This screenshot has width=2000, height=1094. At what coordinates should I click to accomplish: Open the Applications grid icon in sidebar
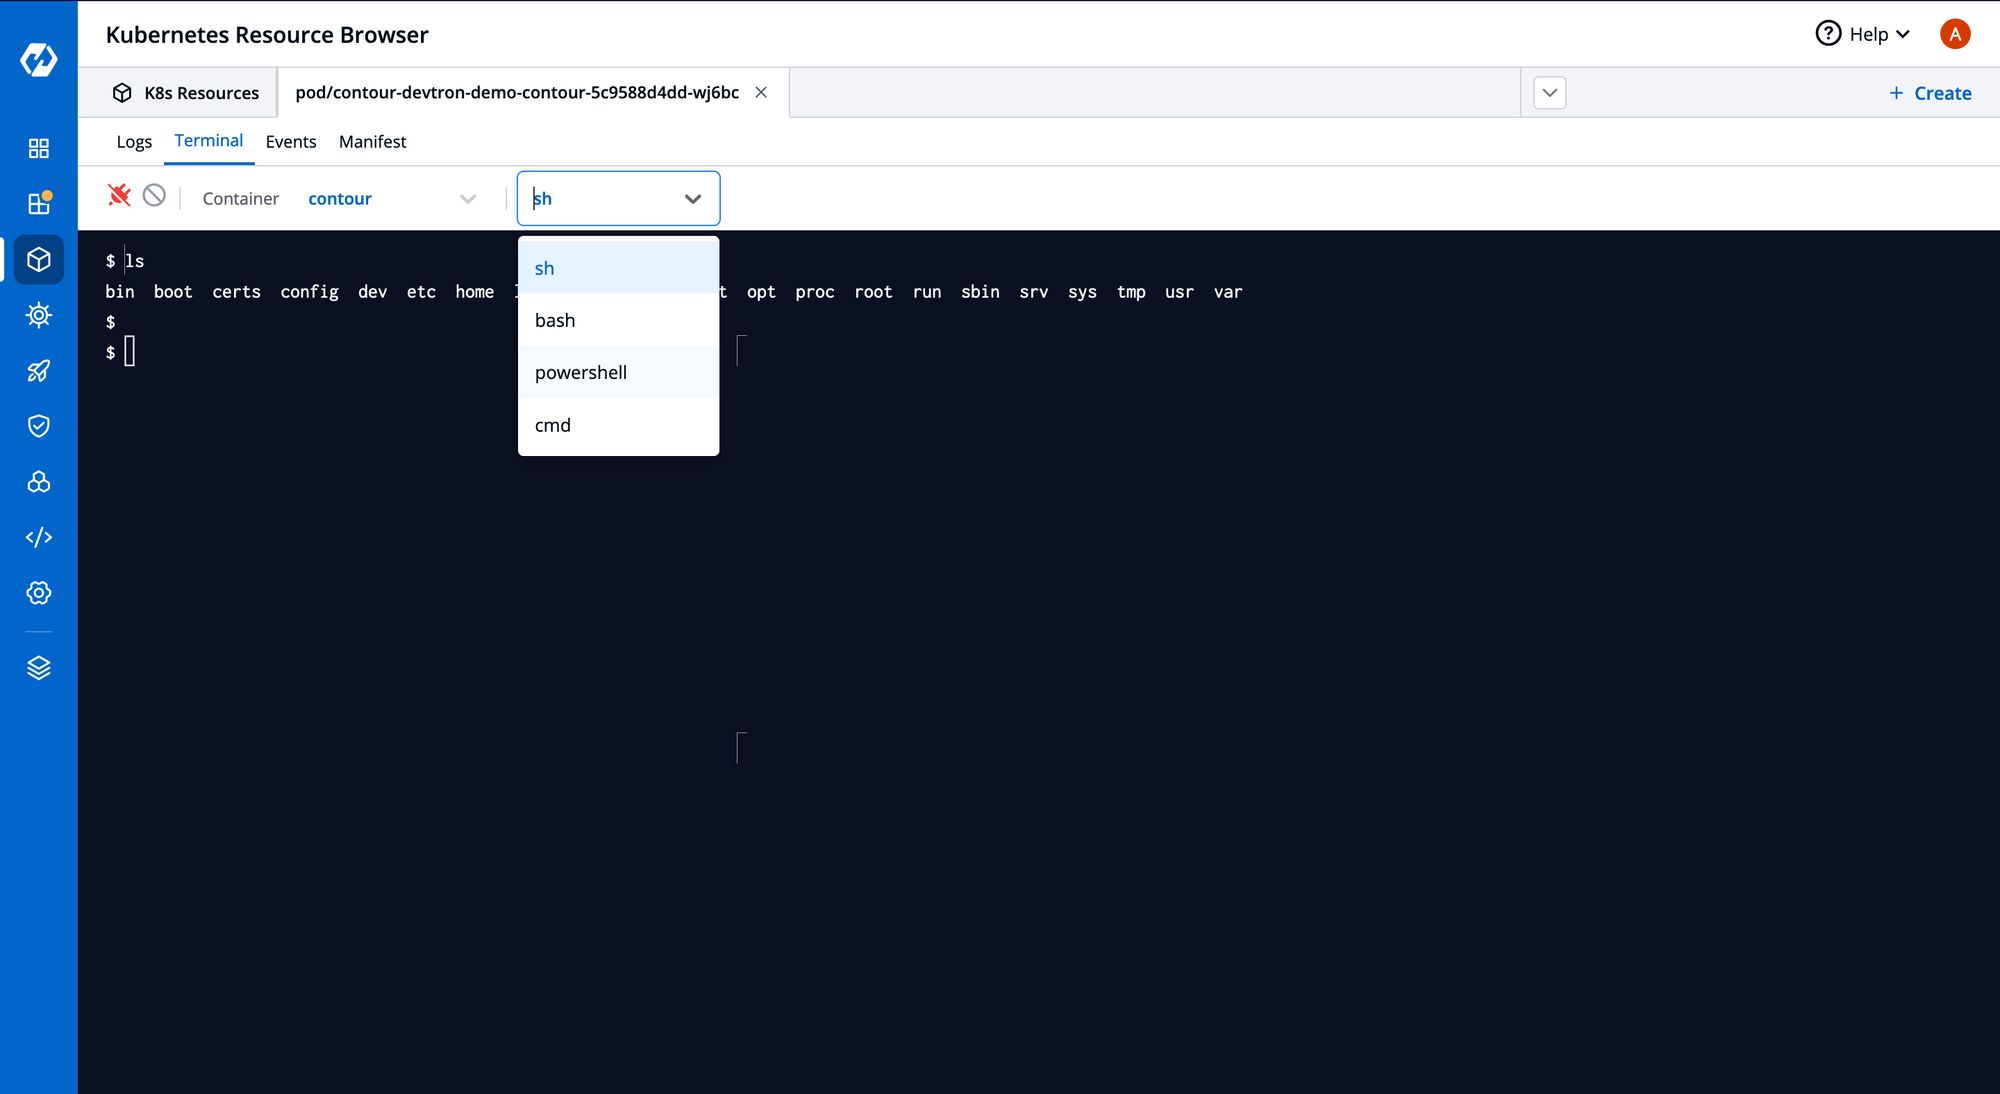(38, 148)
